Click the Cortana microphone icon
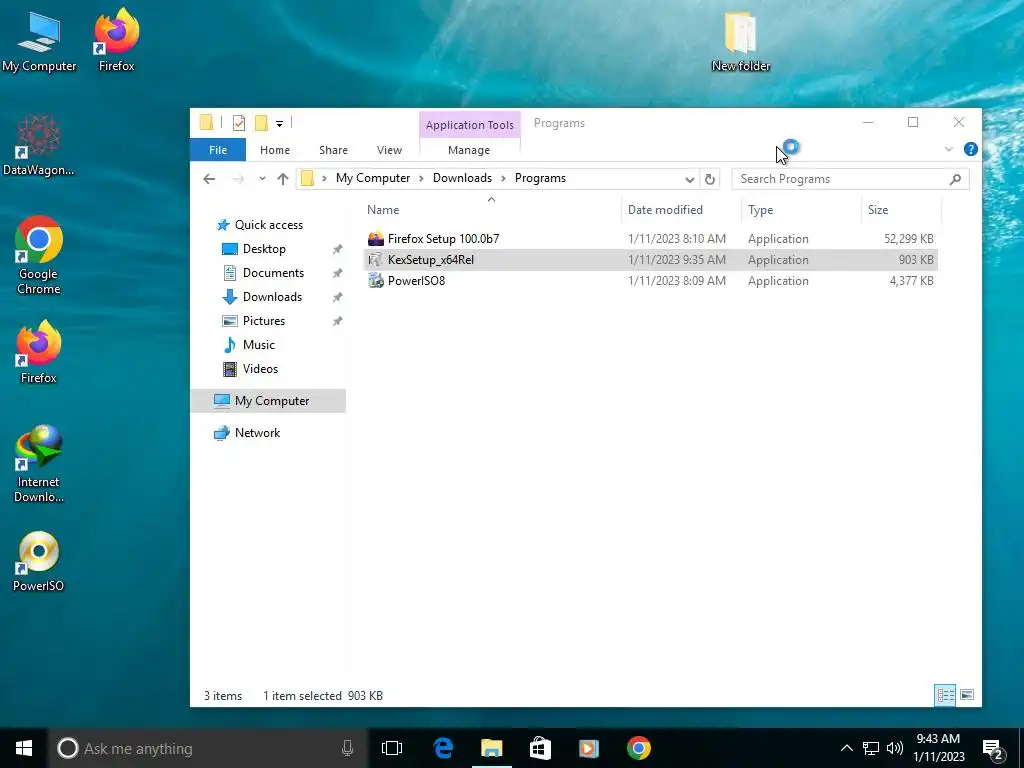Image resolution: width=1024 pixels, height=768 pixels. tap(347, 748)
